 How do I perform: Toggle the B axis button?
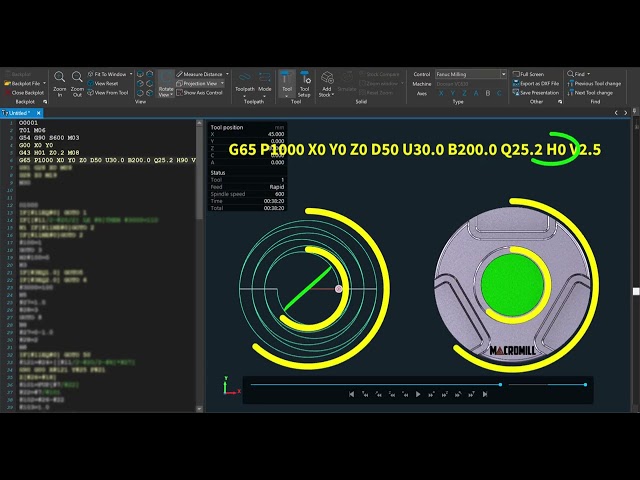point(488,93)
